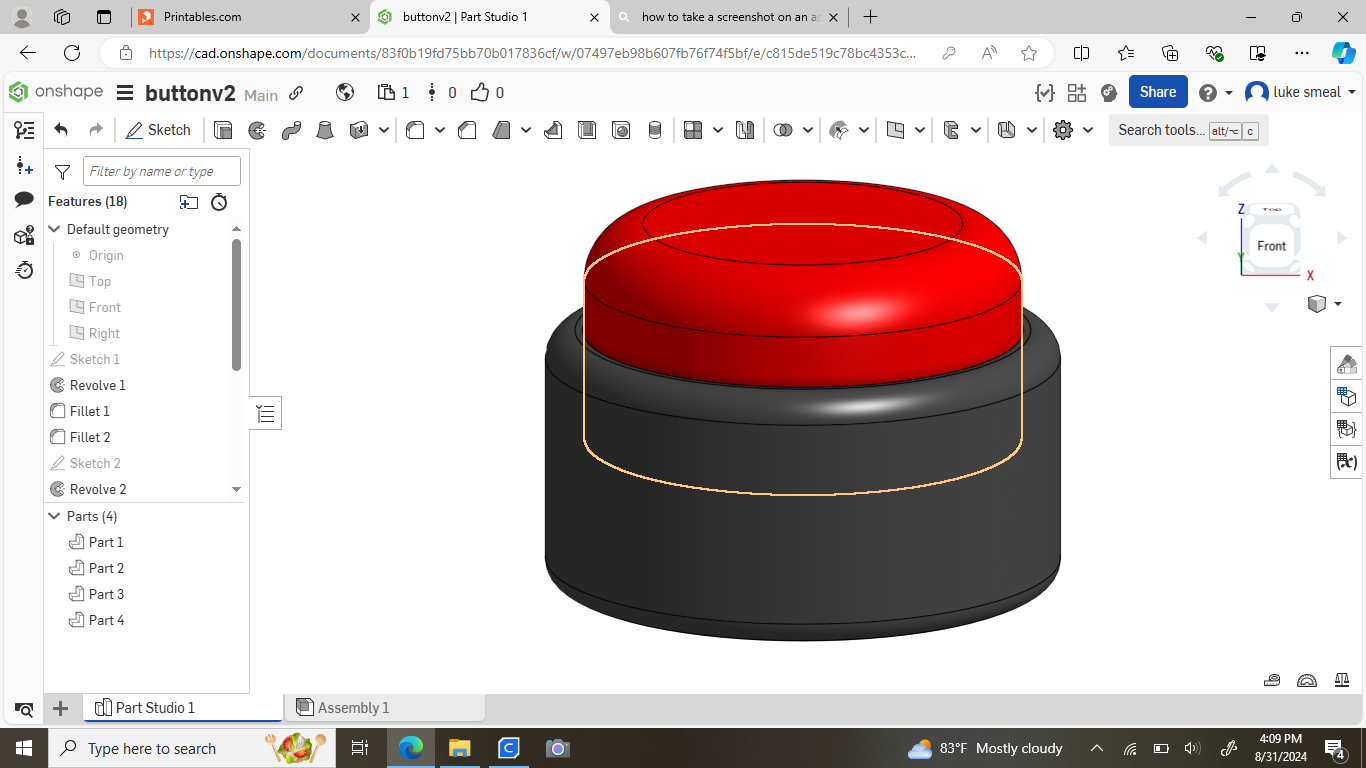Collapse the Parts (4) group
Screen dimensions: 1366x768
tap(55, 516)
